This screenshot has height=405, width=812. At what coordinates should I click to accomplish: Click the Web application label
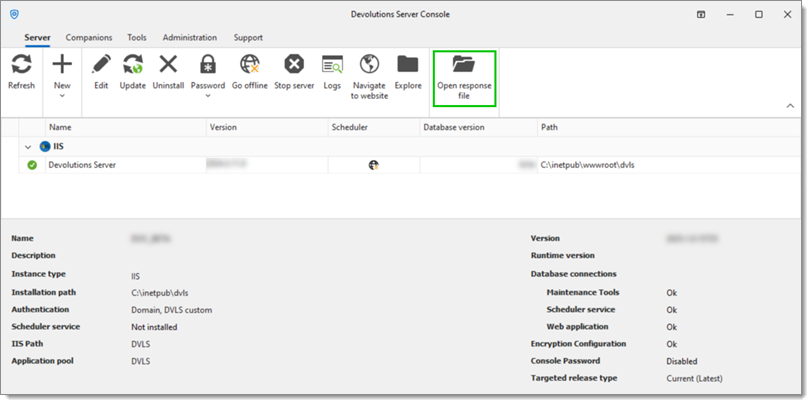pyautogui.click(x=577, y=326)
